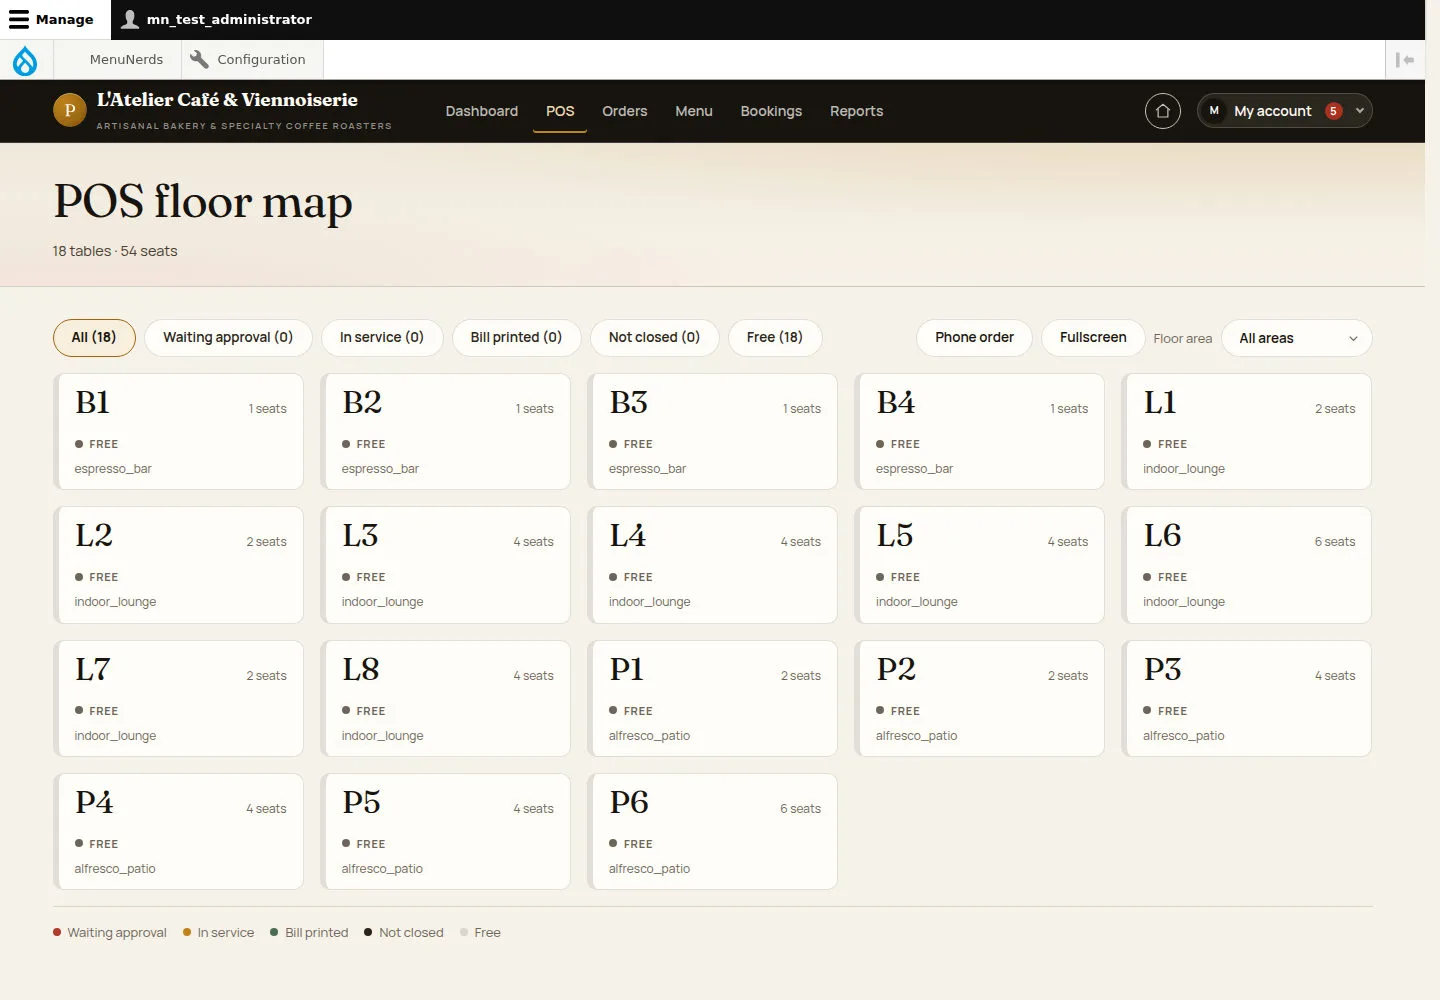Open table P4 card
The image size is (1440, 1000).
[x=179, y=832]
